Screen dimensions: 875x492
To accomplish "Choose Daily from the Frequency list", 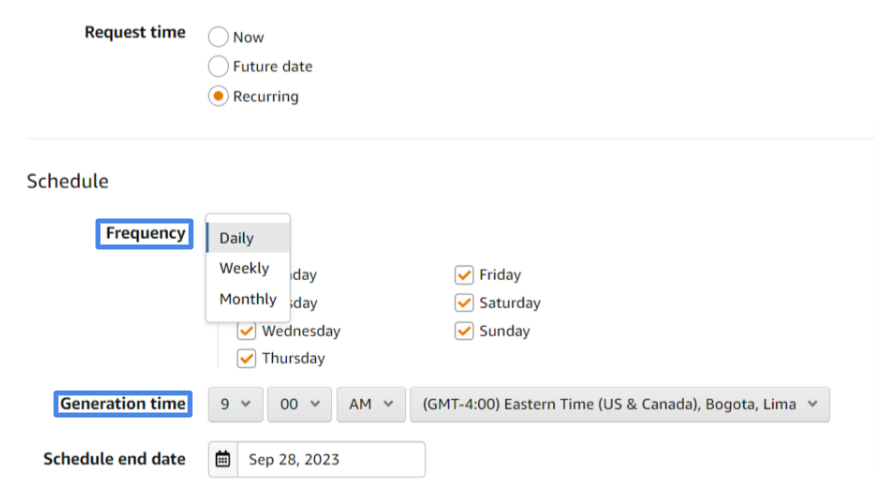I will 248,238.
